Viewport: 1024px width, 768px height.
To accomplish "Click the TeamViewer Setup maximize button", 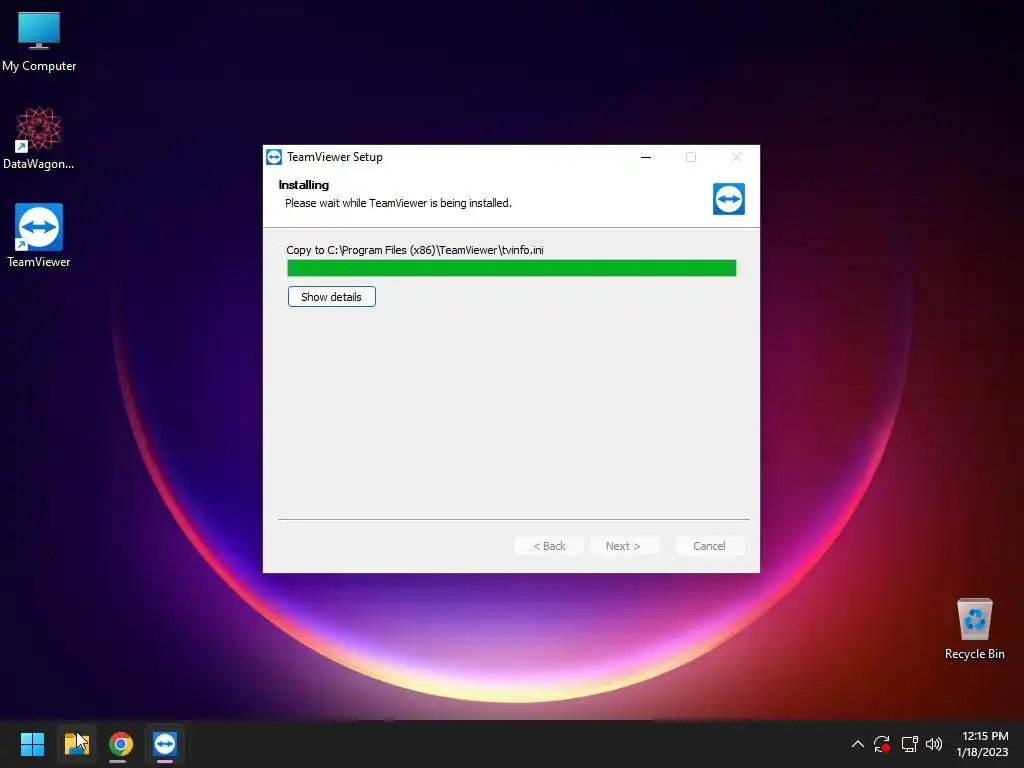I will point(691,157).
